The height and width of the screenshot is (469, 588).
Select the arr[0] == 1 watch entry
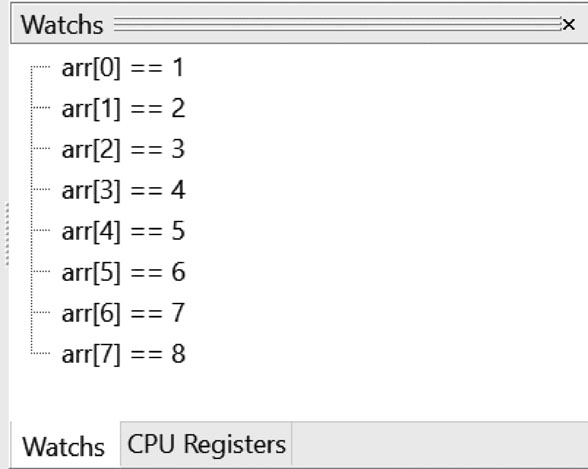pos(123,68)
